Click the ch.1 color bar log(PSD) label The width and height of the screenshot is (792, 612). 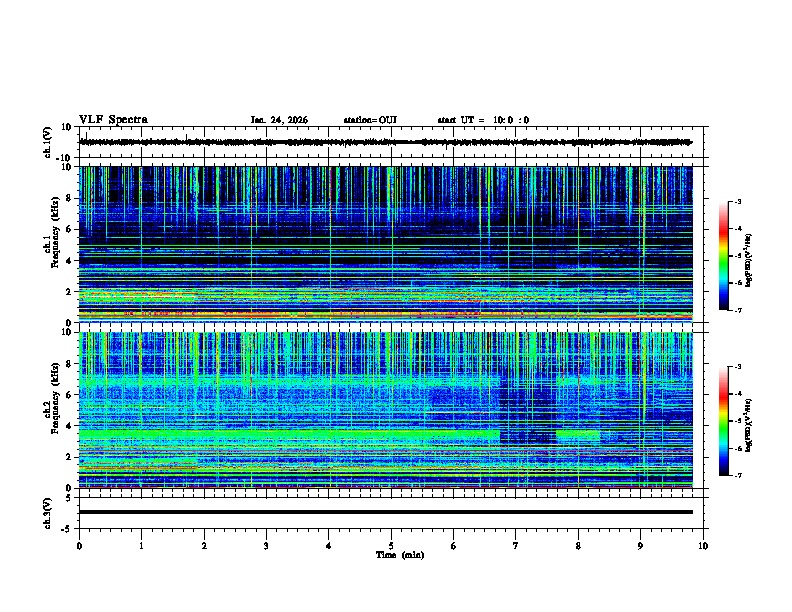tap(749, 261)
